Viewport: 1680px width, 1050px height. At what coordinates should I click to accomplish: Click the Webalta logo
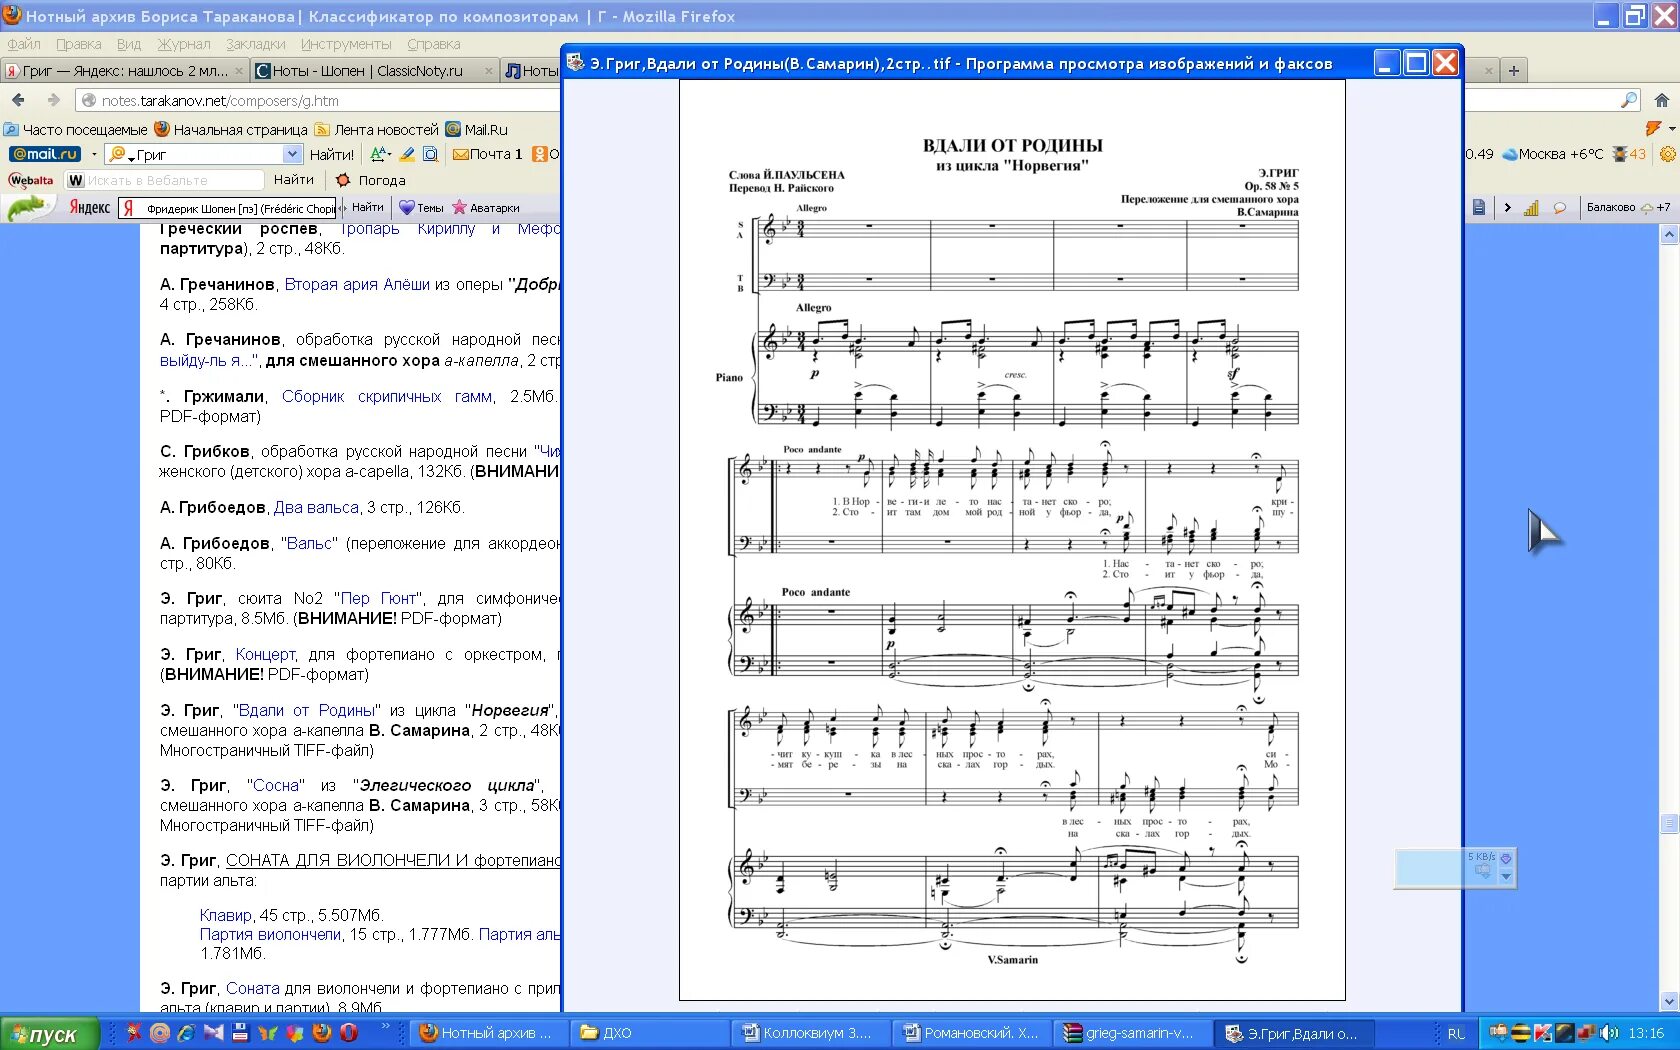click(x=31, y=180)
